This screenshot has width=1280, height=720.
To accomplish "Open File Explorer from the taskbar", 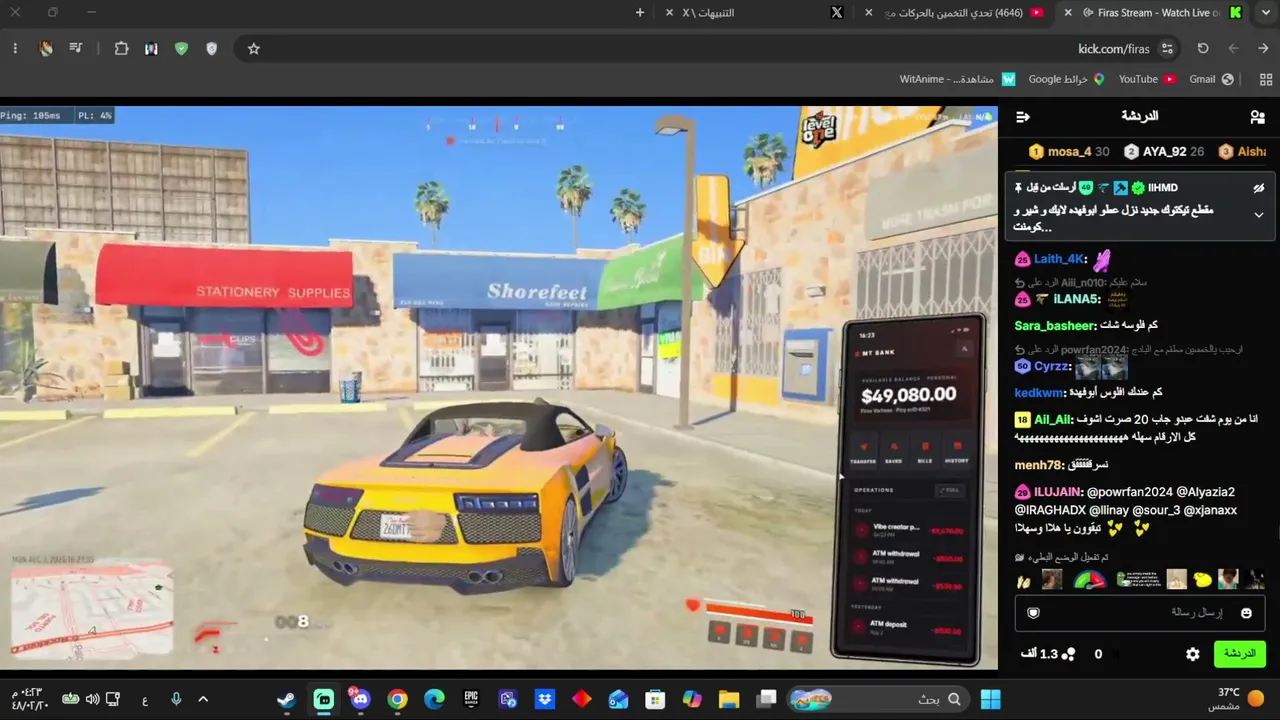I will (x=728, y=699).
